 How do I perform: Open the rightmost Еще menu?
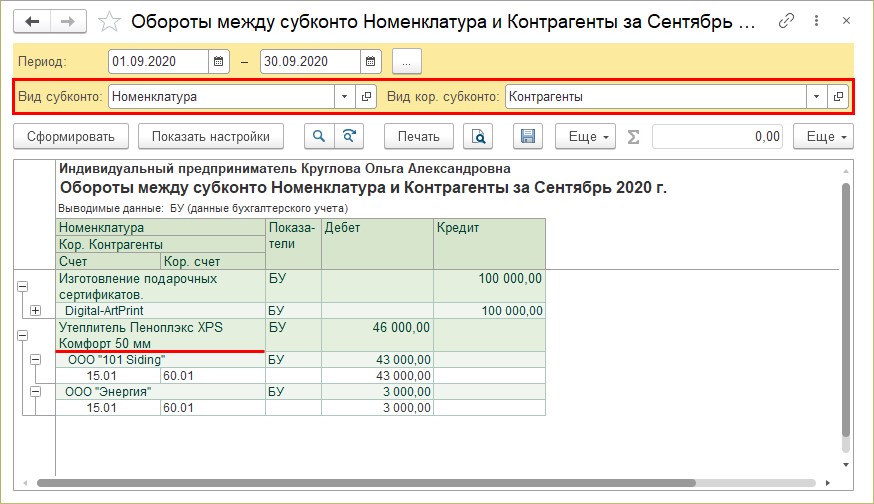(822, 136)
